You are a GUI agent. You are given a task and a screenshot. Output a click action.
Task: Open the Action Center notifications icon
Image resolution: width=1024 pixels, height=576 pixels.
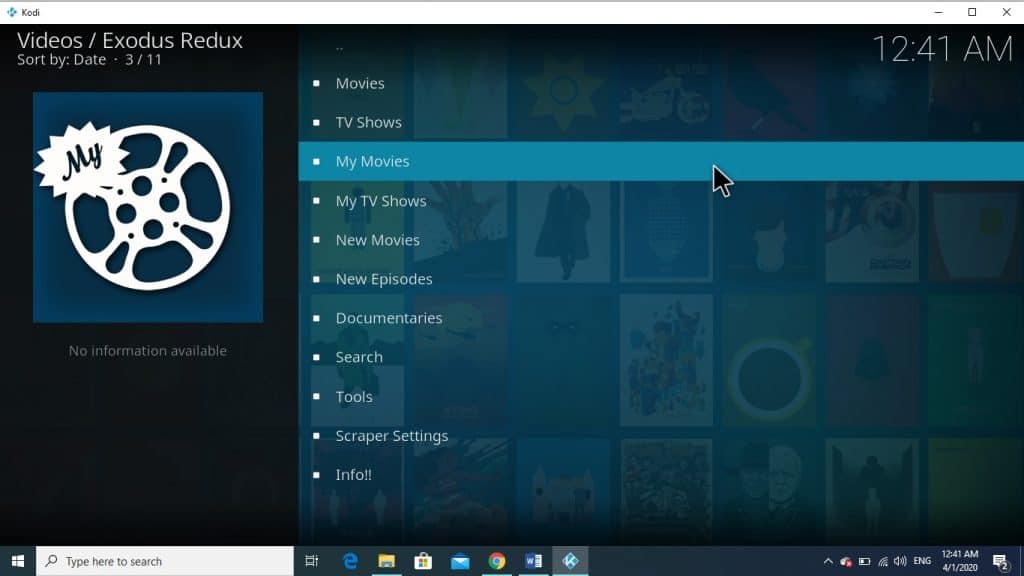coord(1000,562)
